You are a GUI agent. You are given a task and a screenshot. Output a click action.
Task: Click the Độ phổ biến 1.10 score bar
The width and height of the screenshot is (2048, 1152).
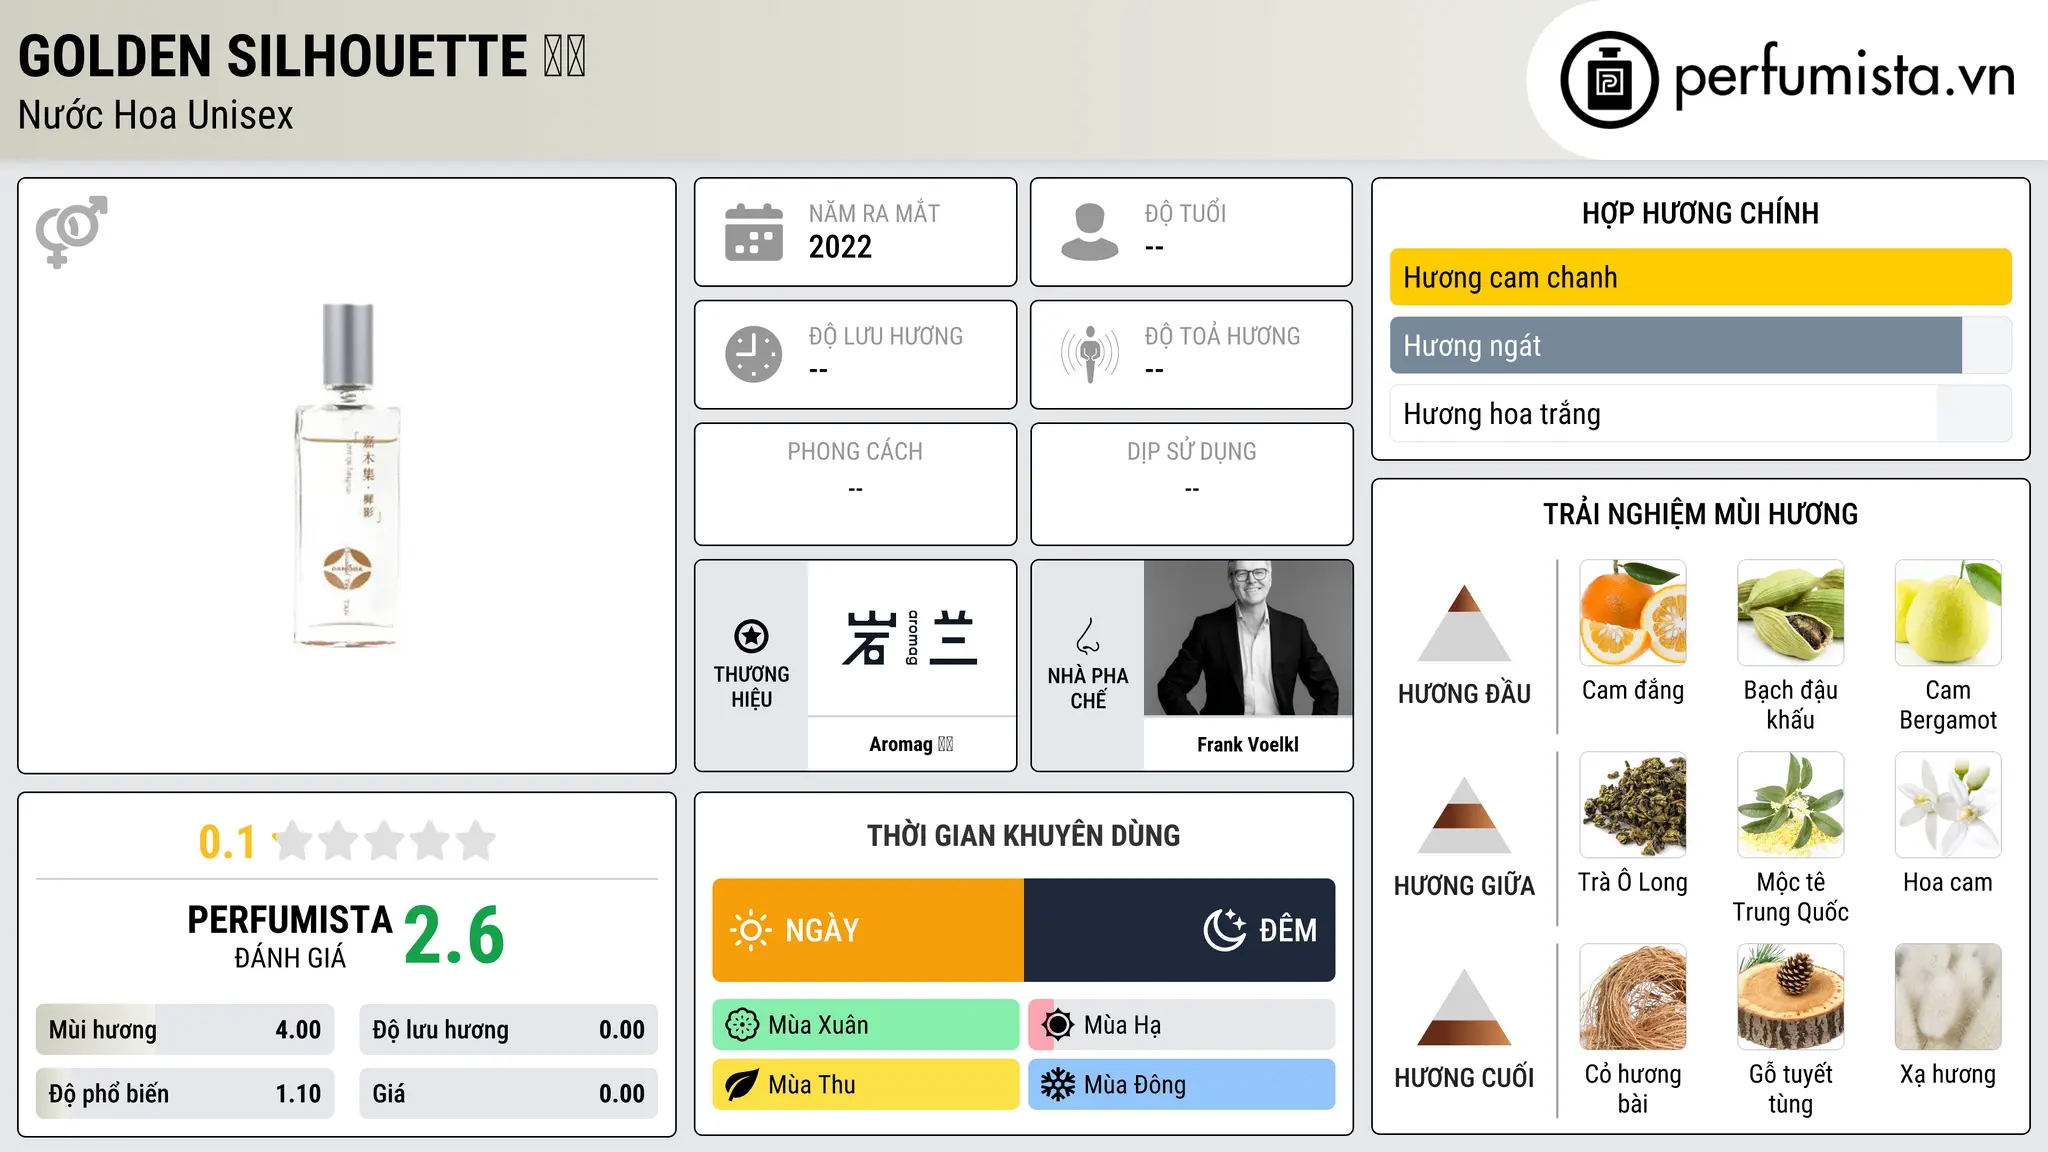185,1094
